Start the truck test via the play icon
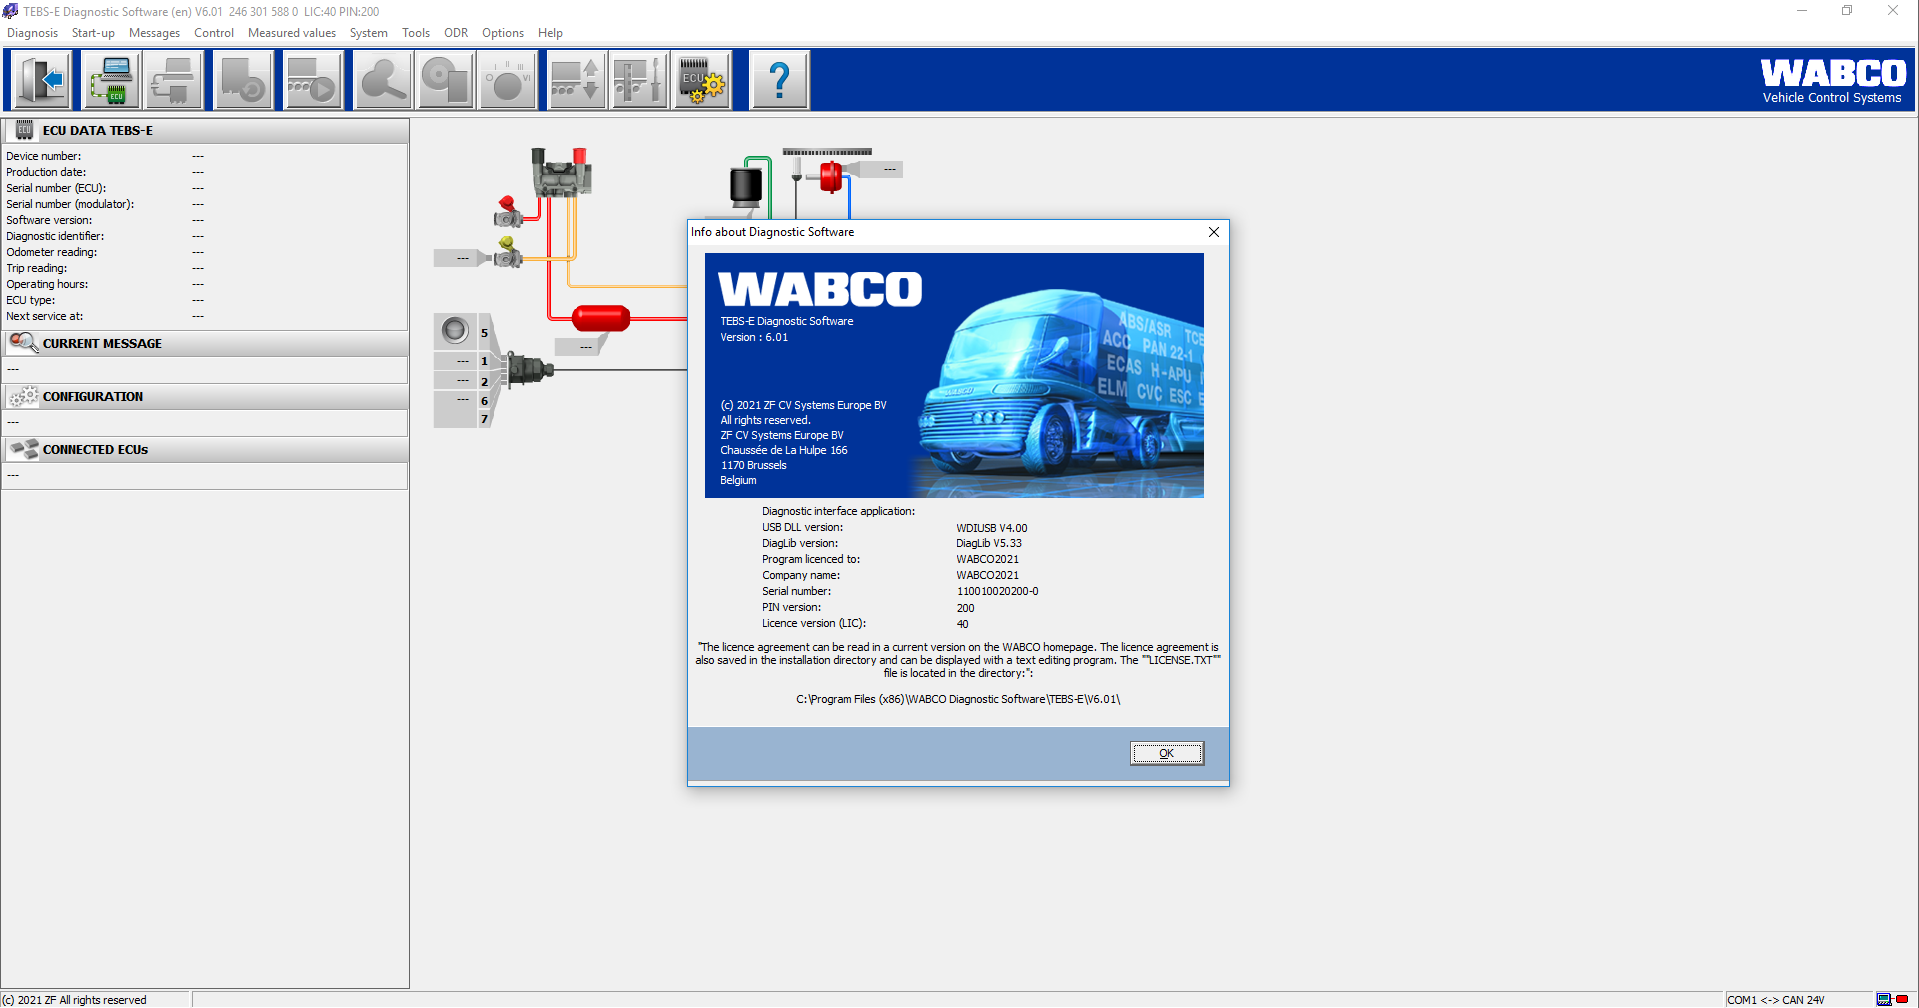Viewport: 1919px width, 1008px height. pos(313,80)
